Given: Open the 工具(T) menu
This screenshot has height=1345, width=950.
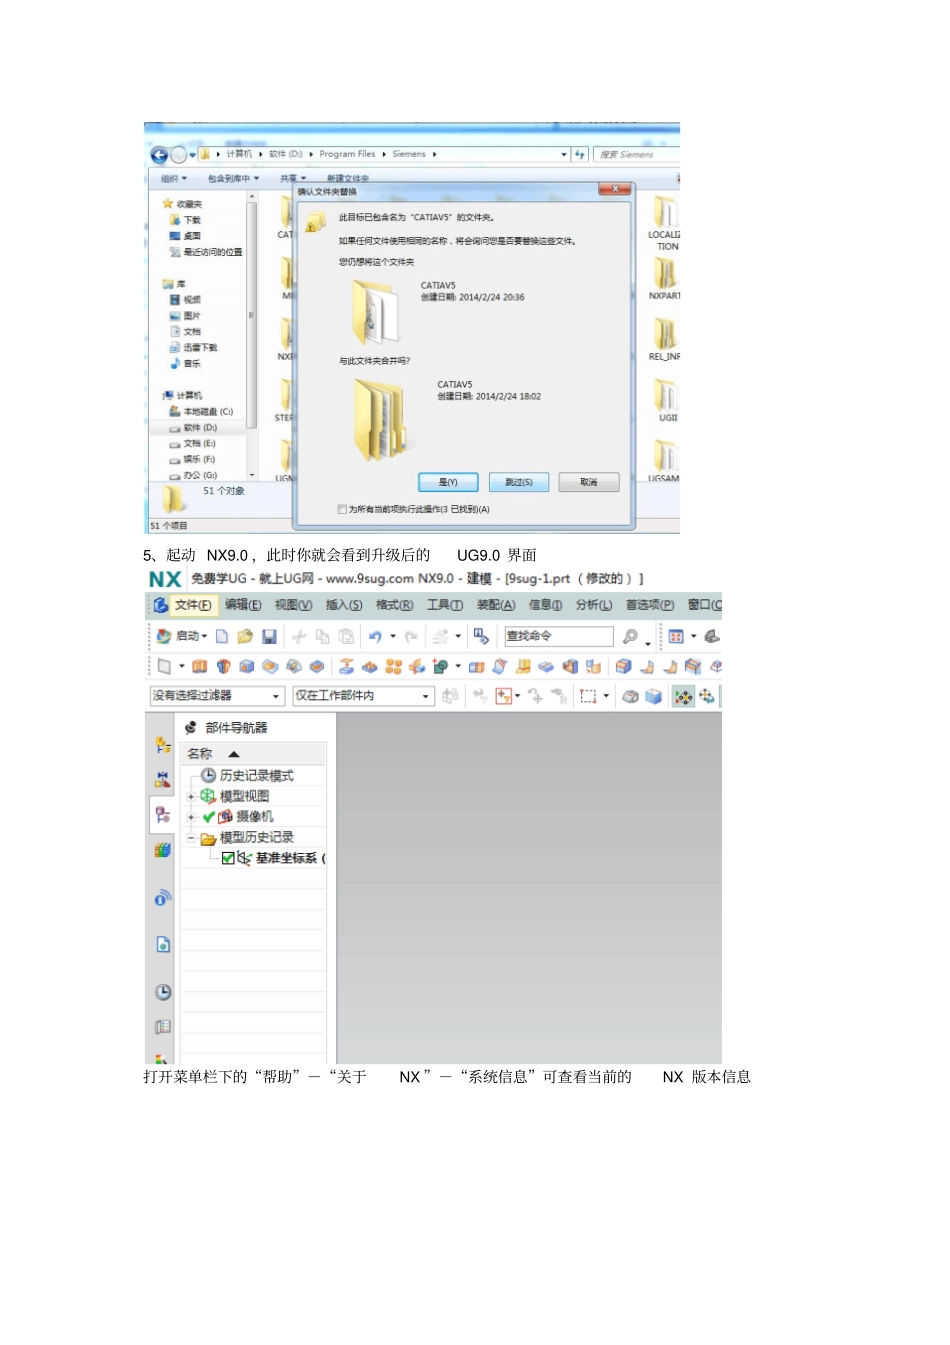Looking at the screenshot, I should pyautogui.click(x=444, y=605).
